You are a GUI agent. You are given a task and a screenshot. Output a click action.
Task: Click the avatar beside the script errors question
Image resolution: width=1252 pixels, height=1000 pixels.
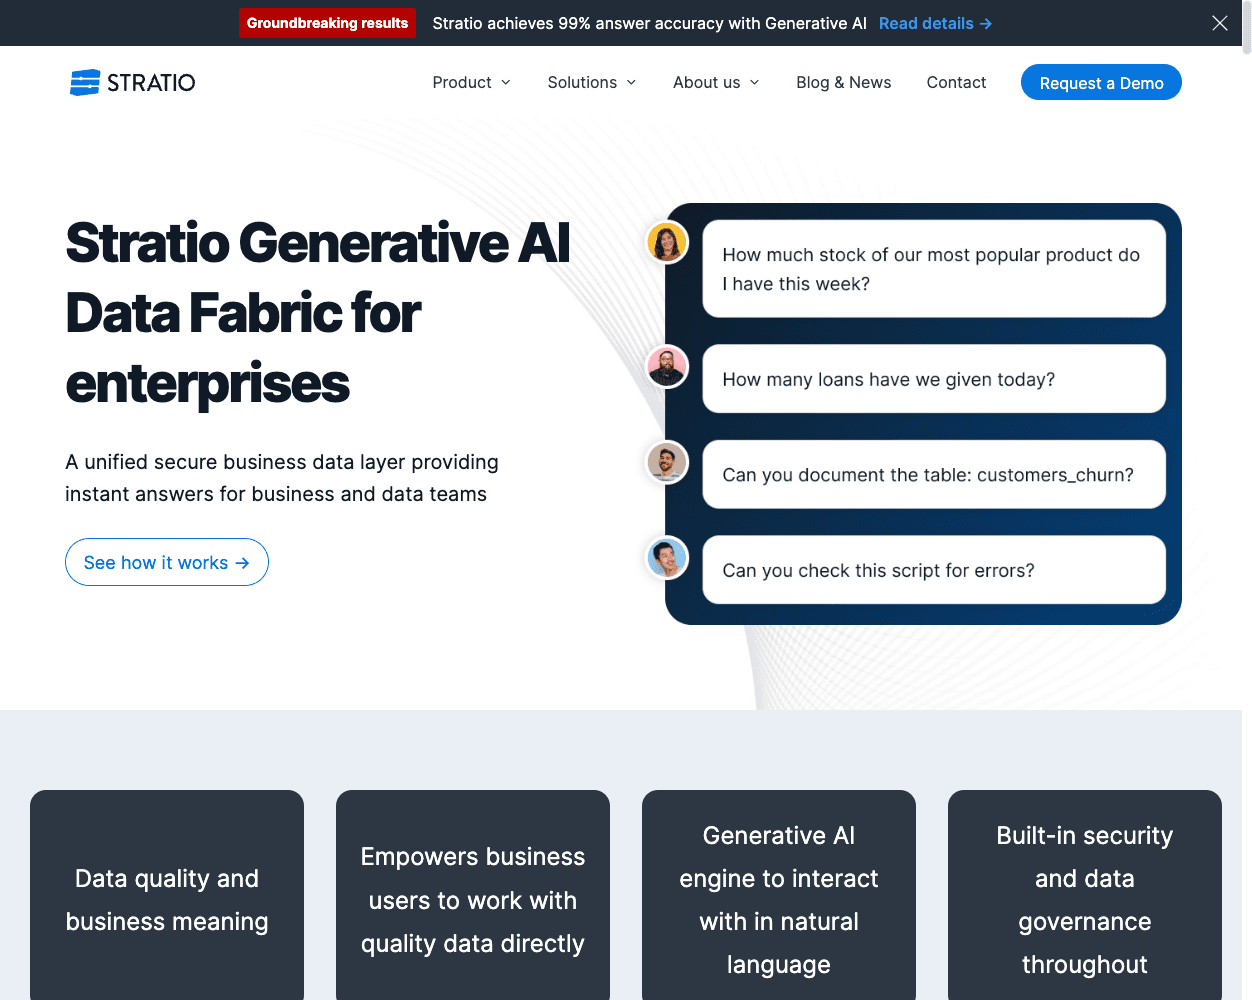click(x=667, y=558)
